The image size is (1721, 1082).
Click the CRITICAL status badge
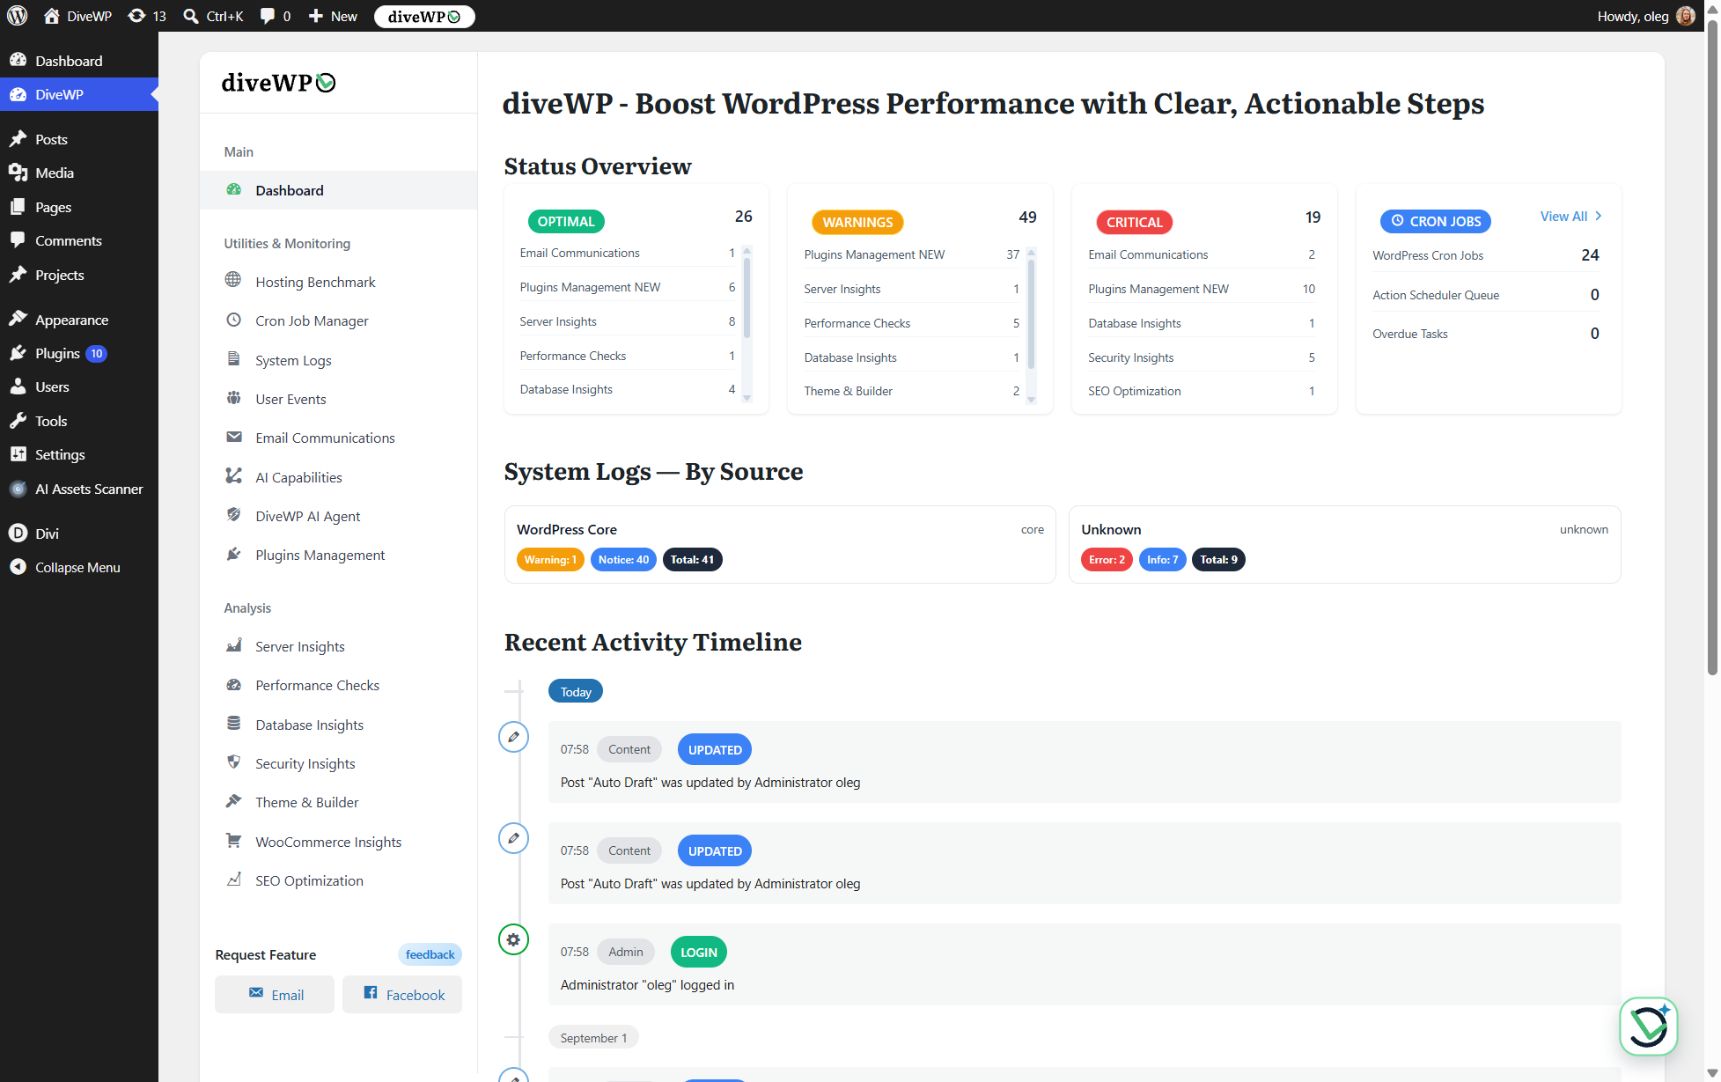1134,222
